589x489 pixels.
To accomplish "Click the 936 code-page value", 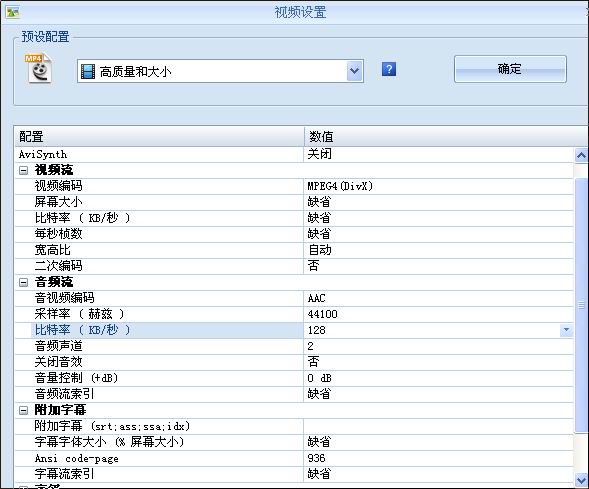I will (x=316, y=458).
